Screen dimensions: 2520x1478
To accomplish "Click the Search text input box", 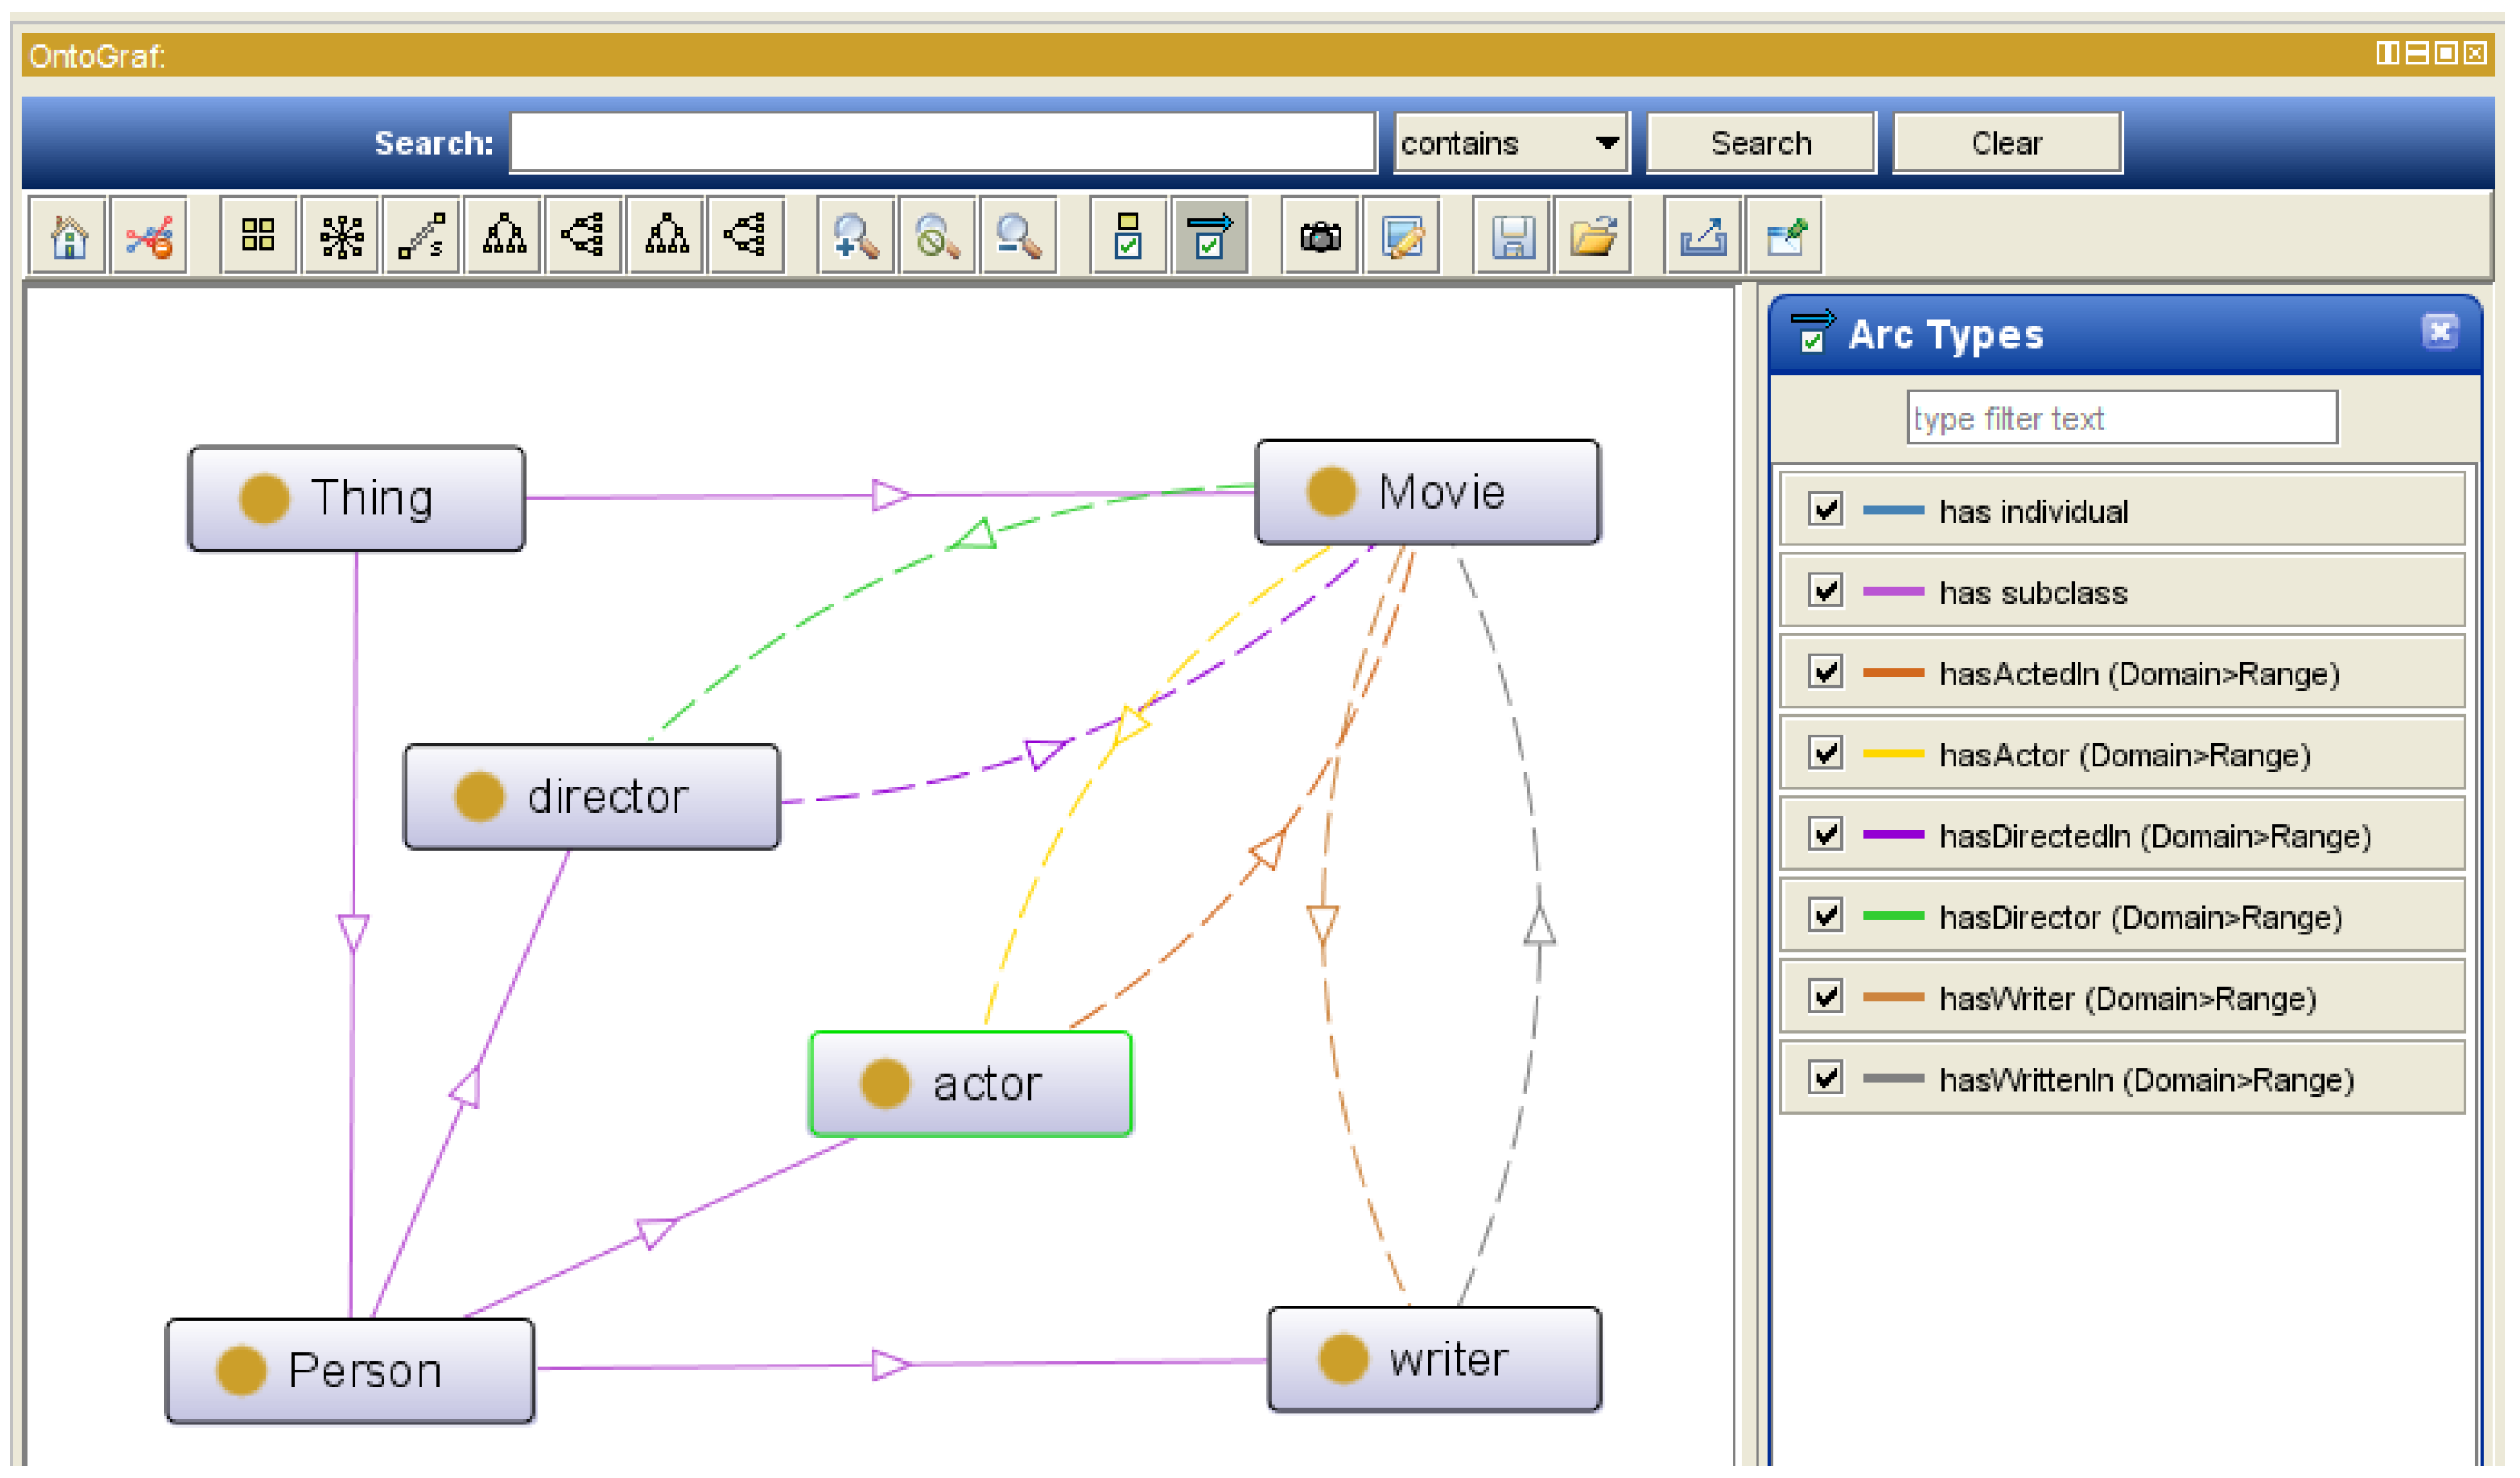I will (x=943, y=143).
